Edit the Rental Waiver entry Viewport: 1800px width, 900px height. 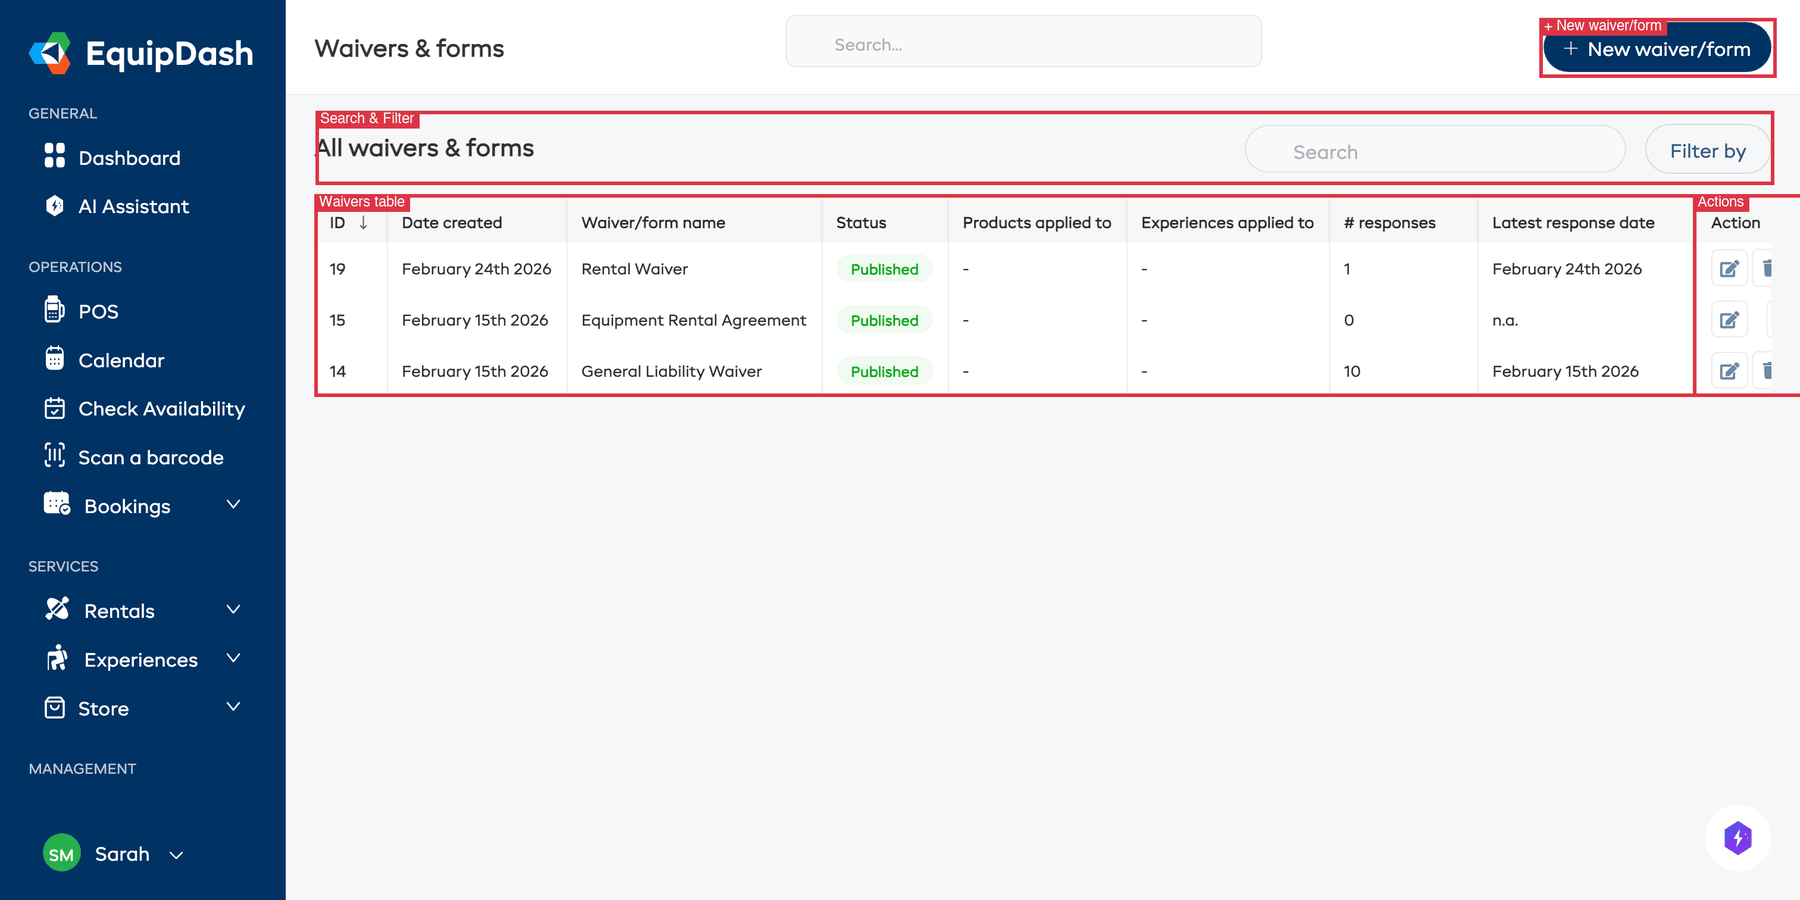click(x=1728, y=268)
